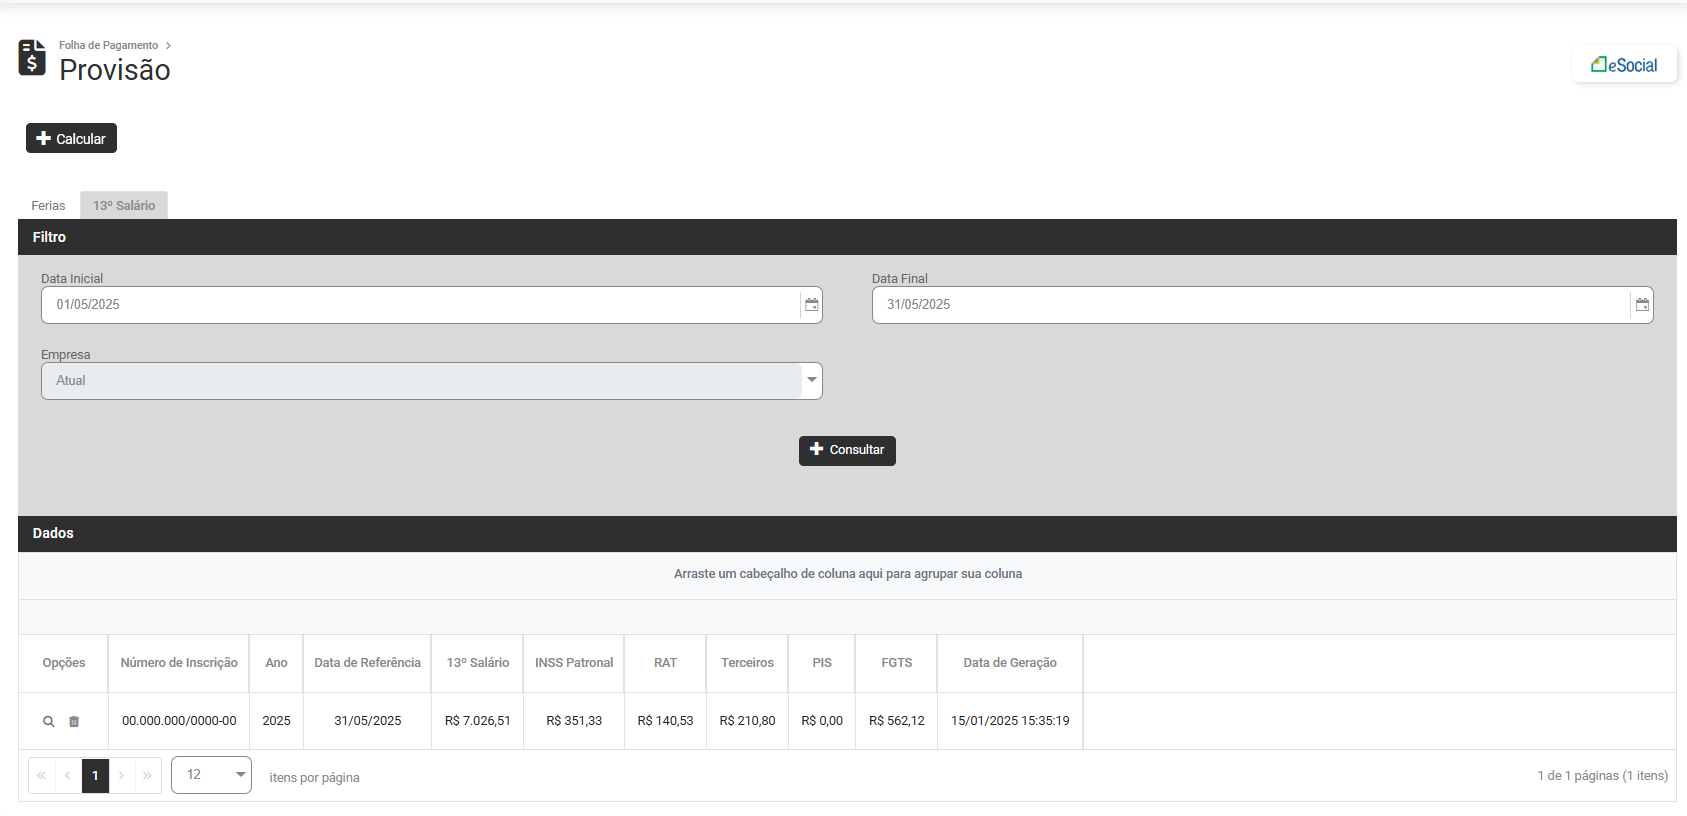Select the 13º Salário tab
Screen dimensions: 1687x816
[x=124, y=206]
